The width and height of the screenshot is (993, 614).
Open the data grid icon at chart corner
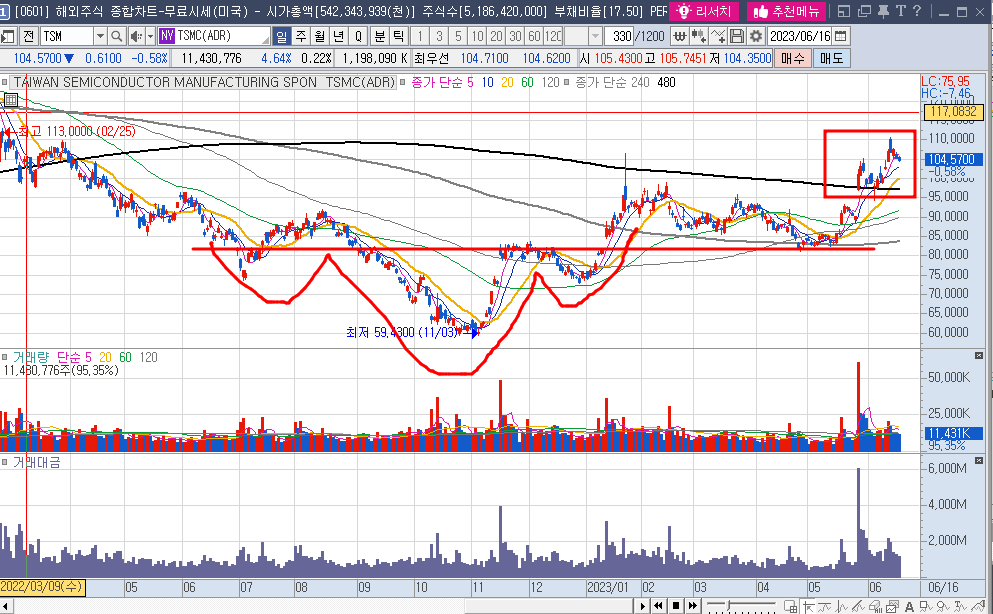(x=11, y=99)
